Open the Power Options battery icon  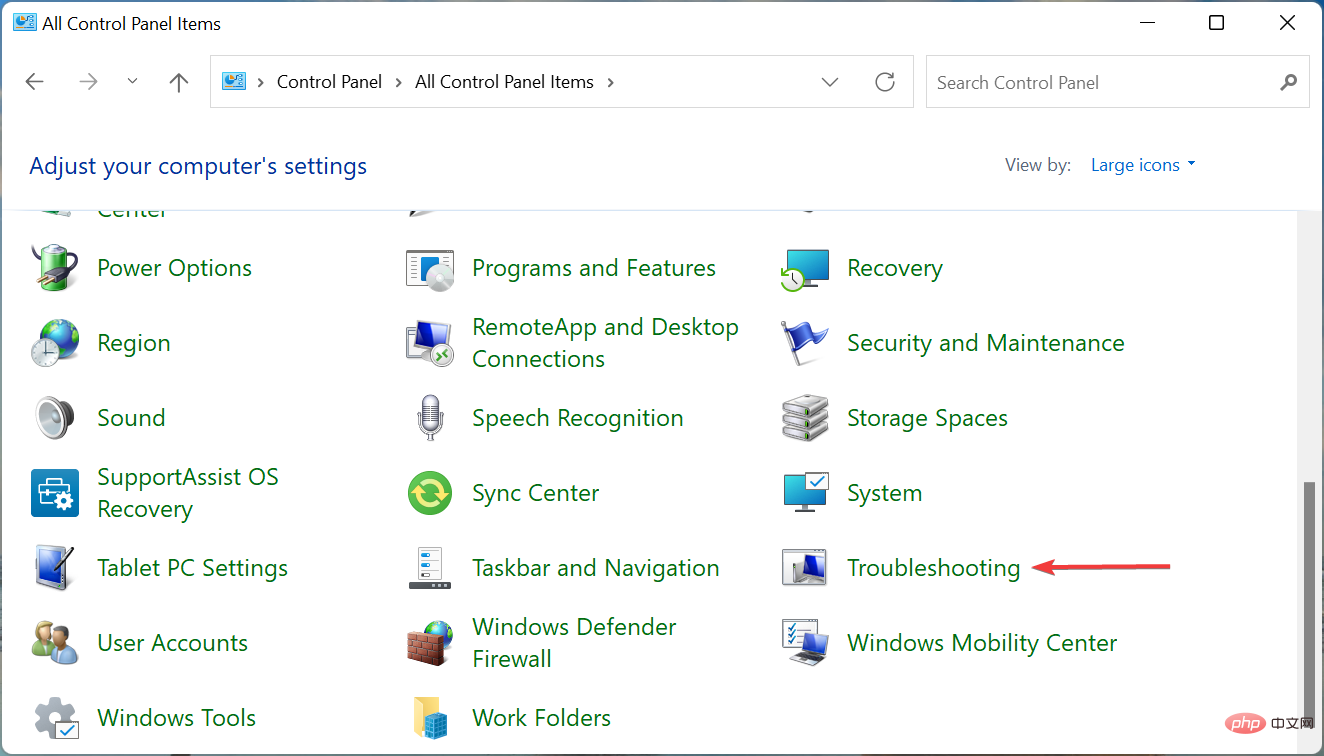click(x=55, y=268)
